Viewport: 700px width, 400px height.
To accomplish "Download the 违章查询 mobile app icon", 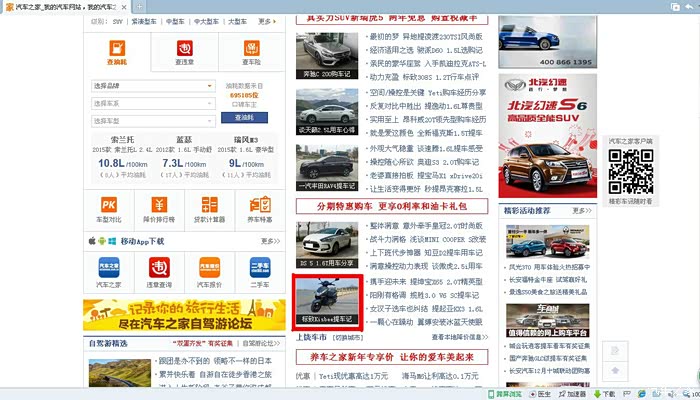I will coord(159,267).
